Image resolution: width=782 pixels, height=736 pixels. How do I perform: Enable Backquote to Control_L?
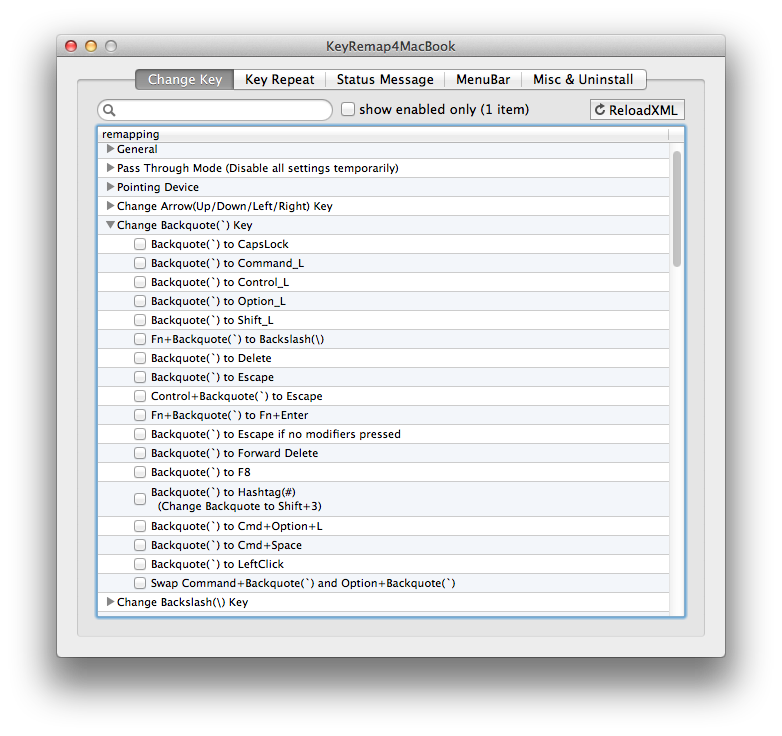point(140,282)
